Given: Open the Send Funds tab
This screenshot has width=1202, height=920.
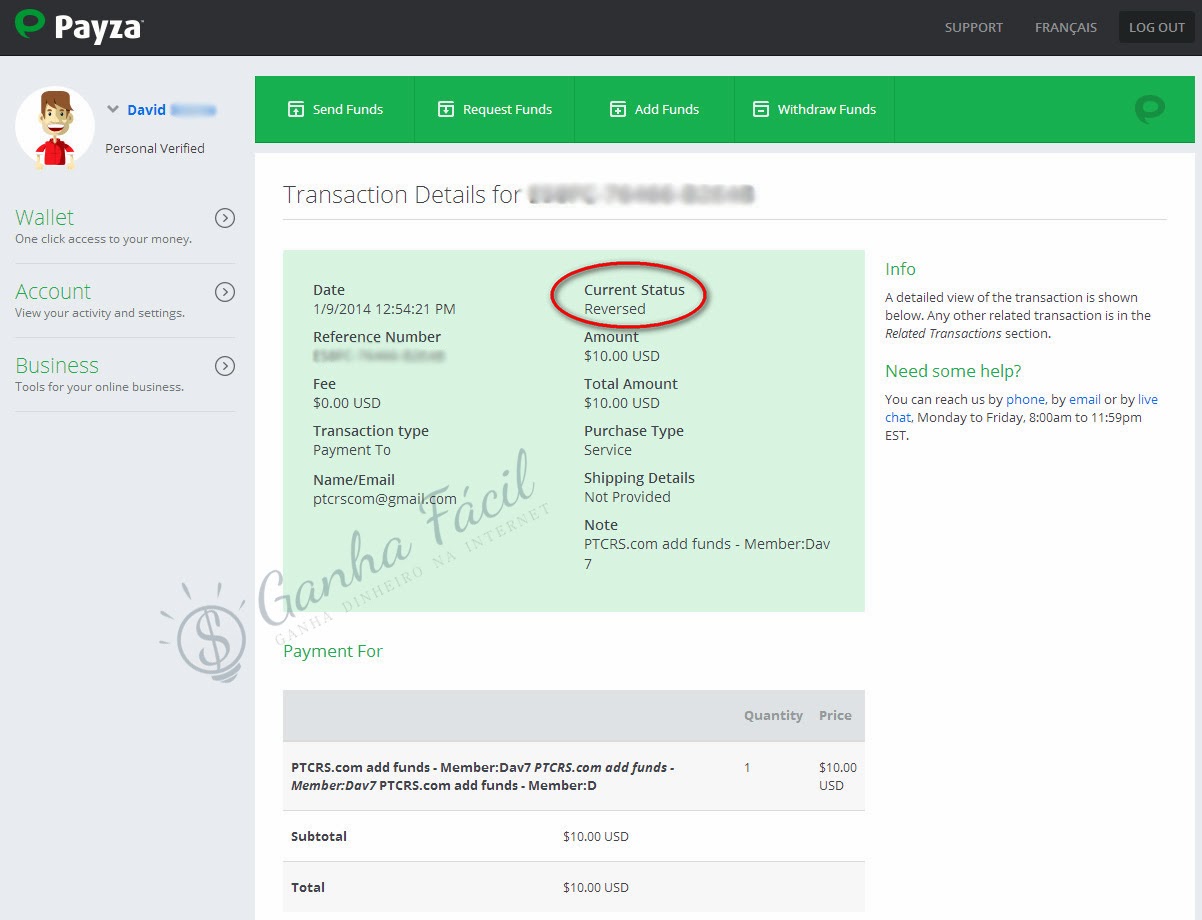Looking at the screenshot, I should pos(335,109).
